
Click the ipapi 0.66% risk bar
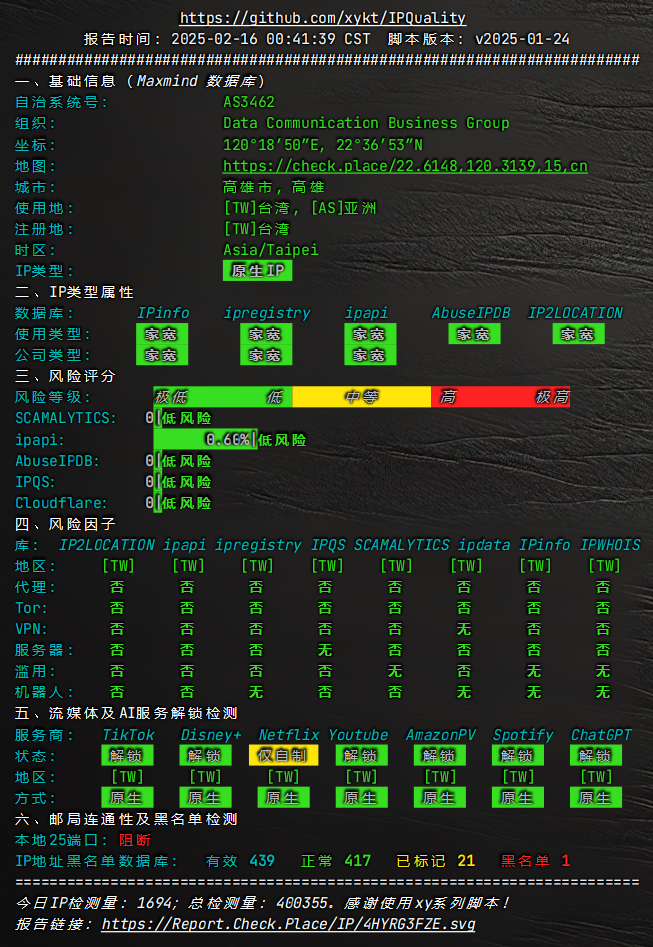coord(205,439)
